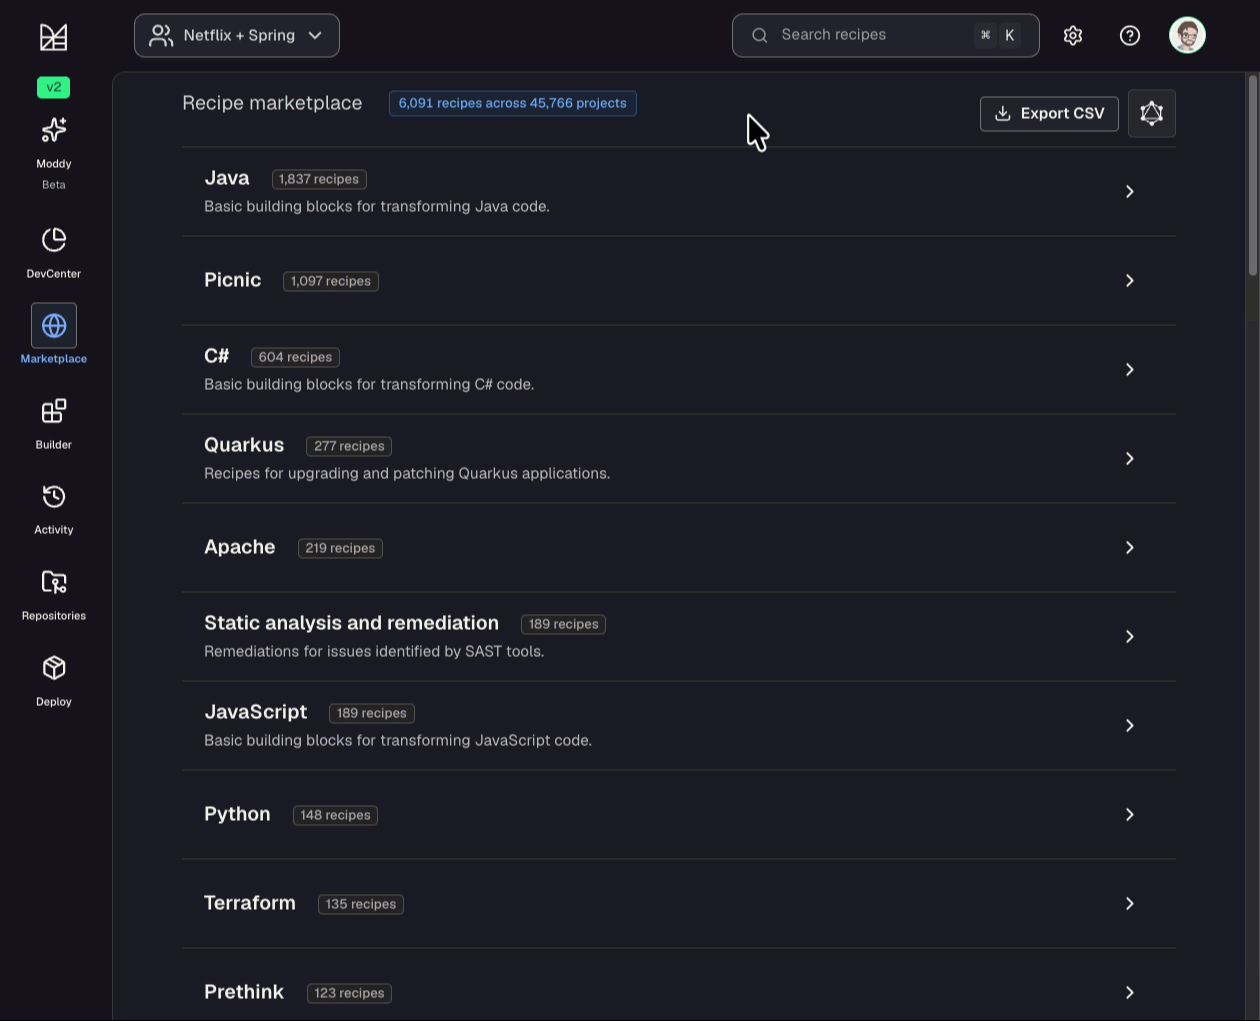Screen dimensions: 1260x1021
Task: Open the Builder section
Action: click(x=54, y=424)
